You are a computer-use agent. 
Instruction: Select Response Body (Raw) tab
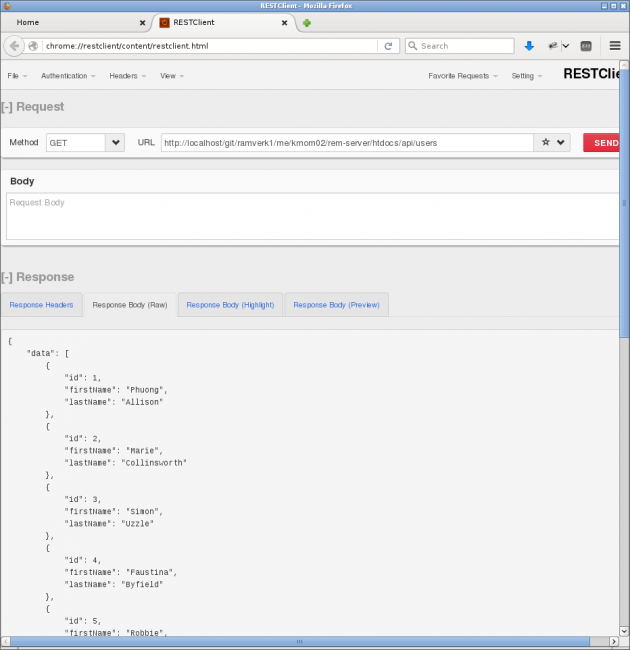click(x=130, y=305)
